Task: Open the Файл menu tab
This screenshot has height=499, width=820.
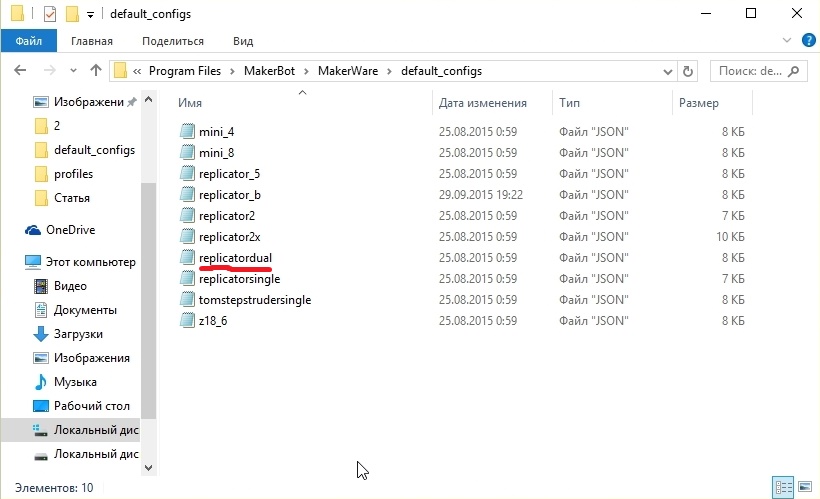Action: pos(29,41)
